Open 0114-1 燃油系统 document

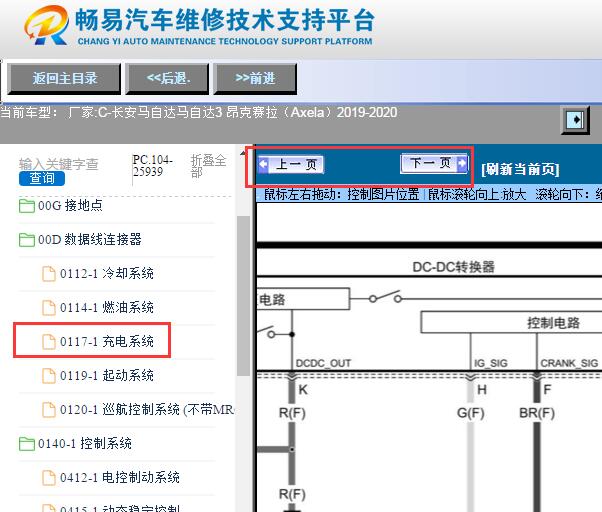pyautogui.click(x=107, y=307)
